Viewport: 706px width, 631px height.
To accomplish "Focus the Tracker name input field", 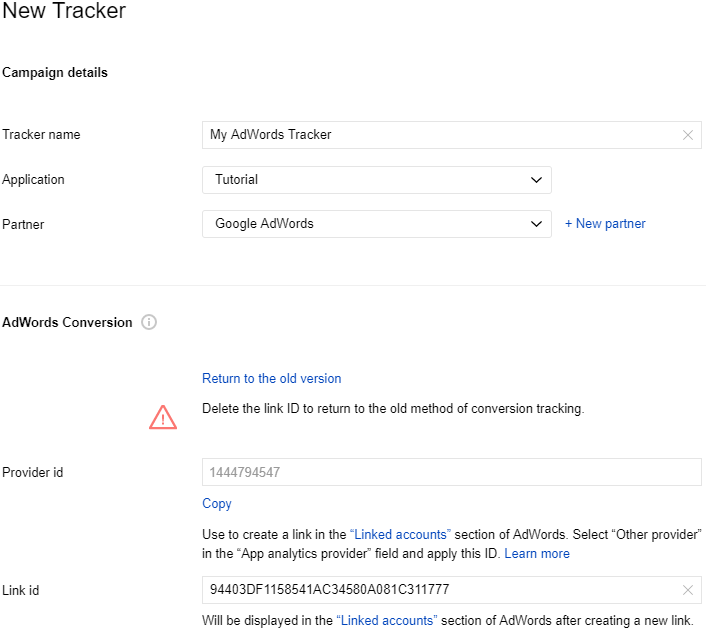I will coord(440,135).
